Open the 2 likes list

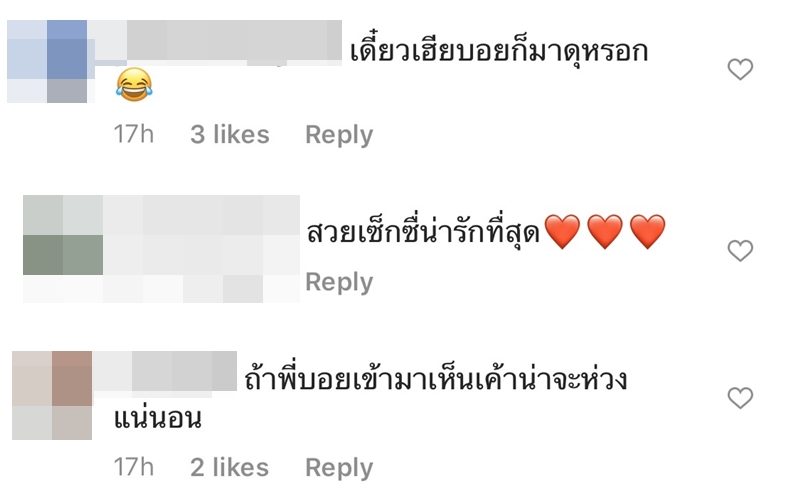[230, 467]
